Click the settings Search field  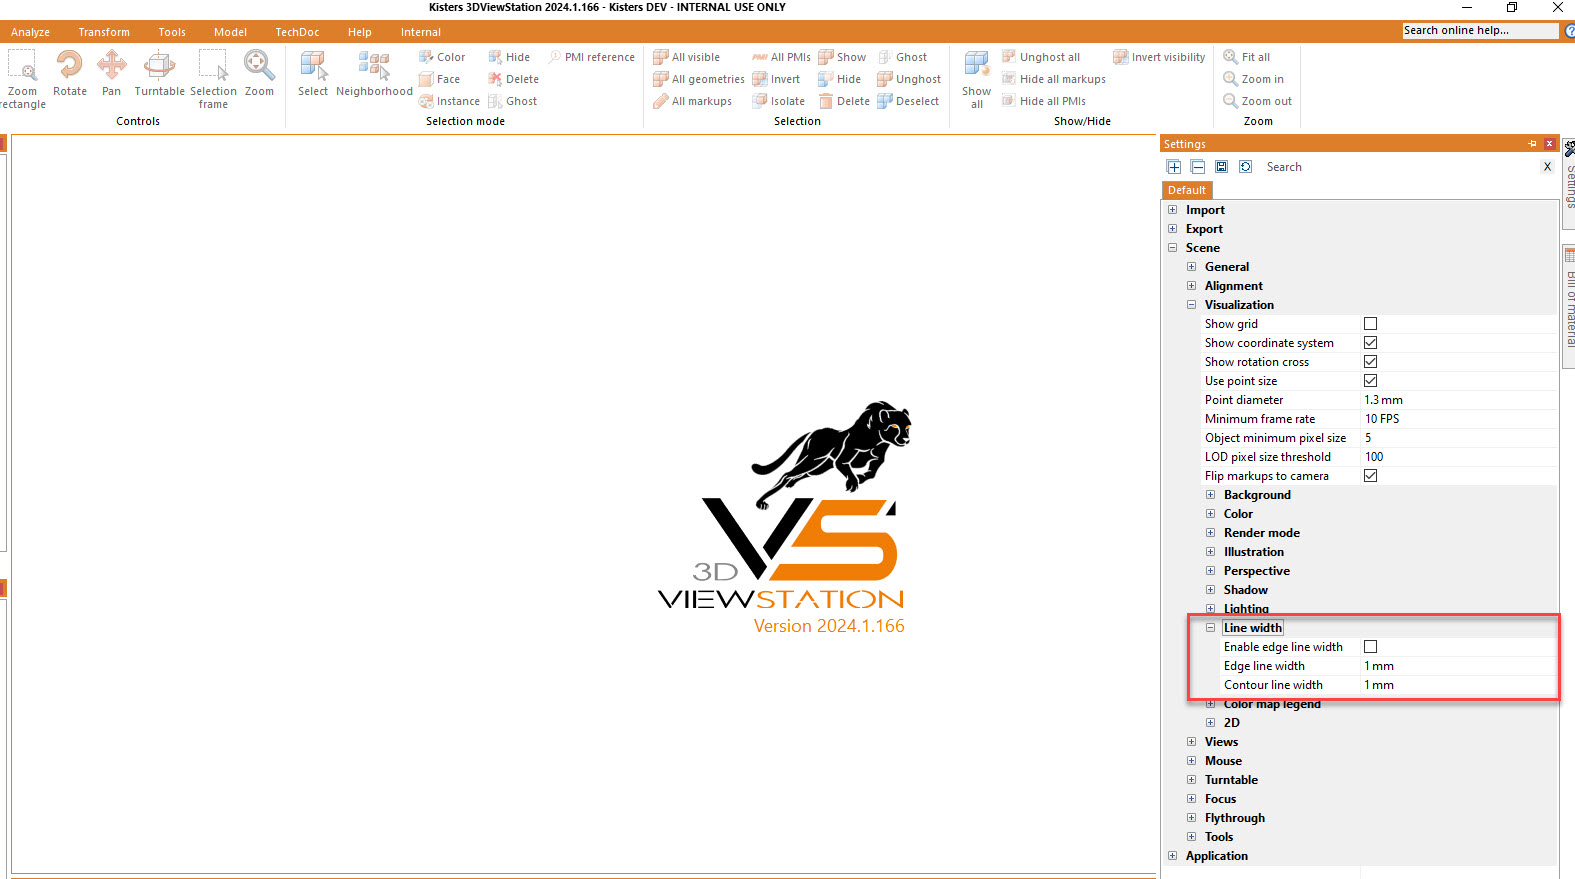point(1400,167)
